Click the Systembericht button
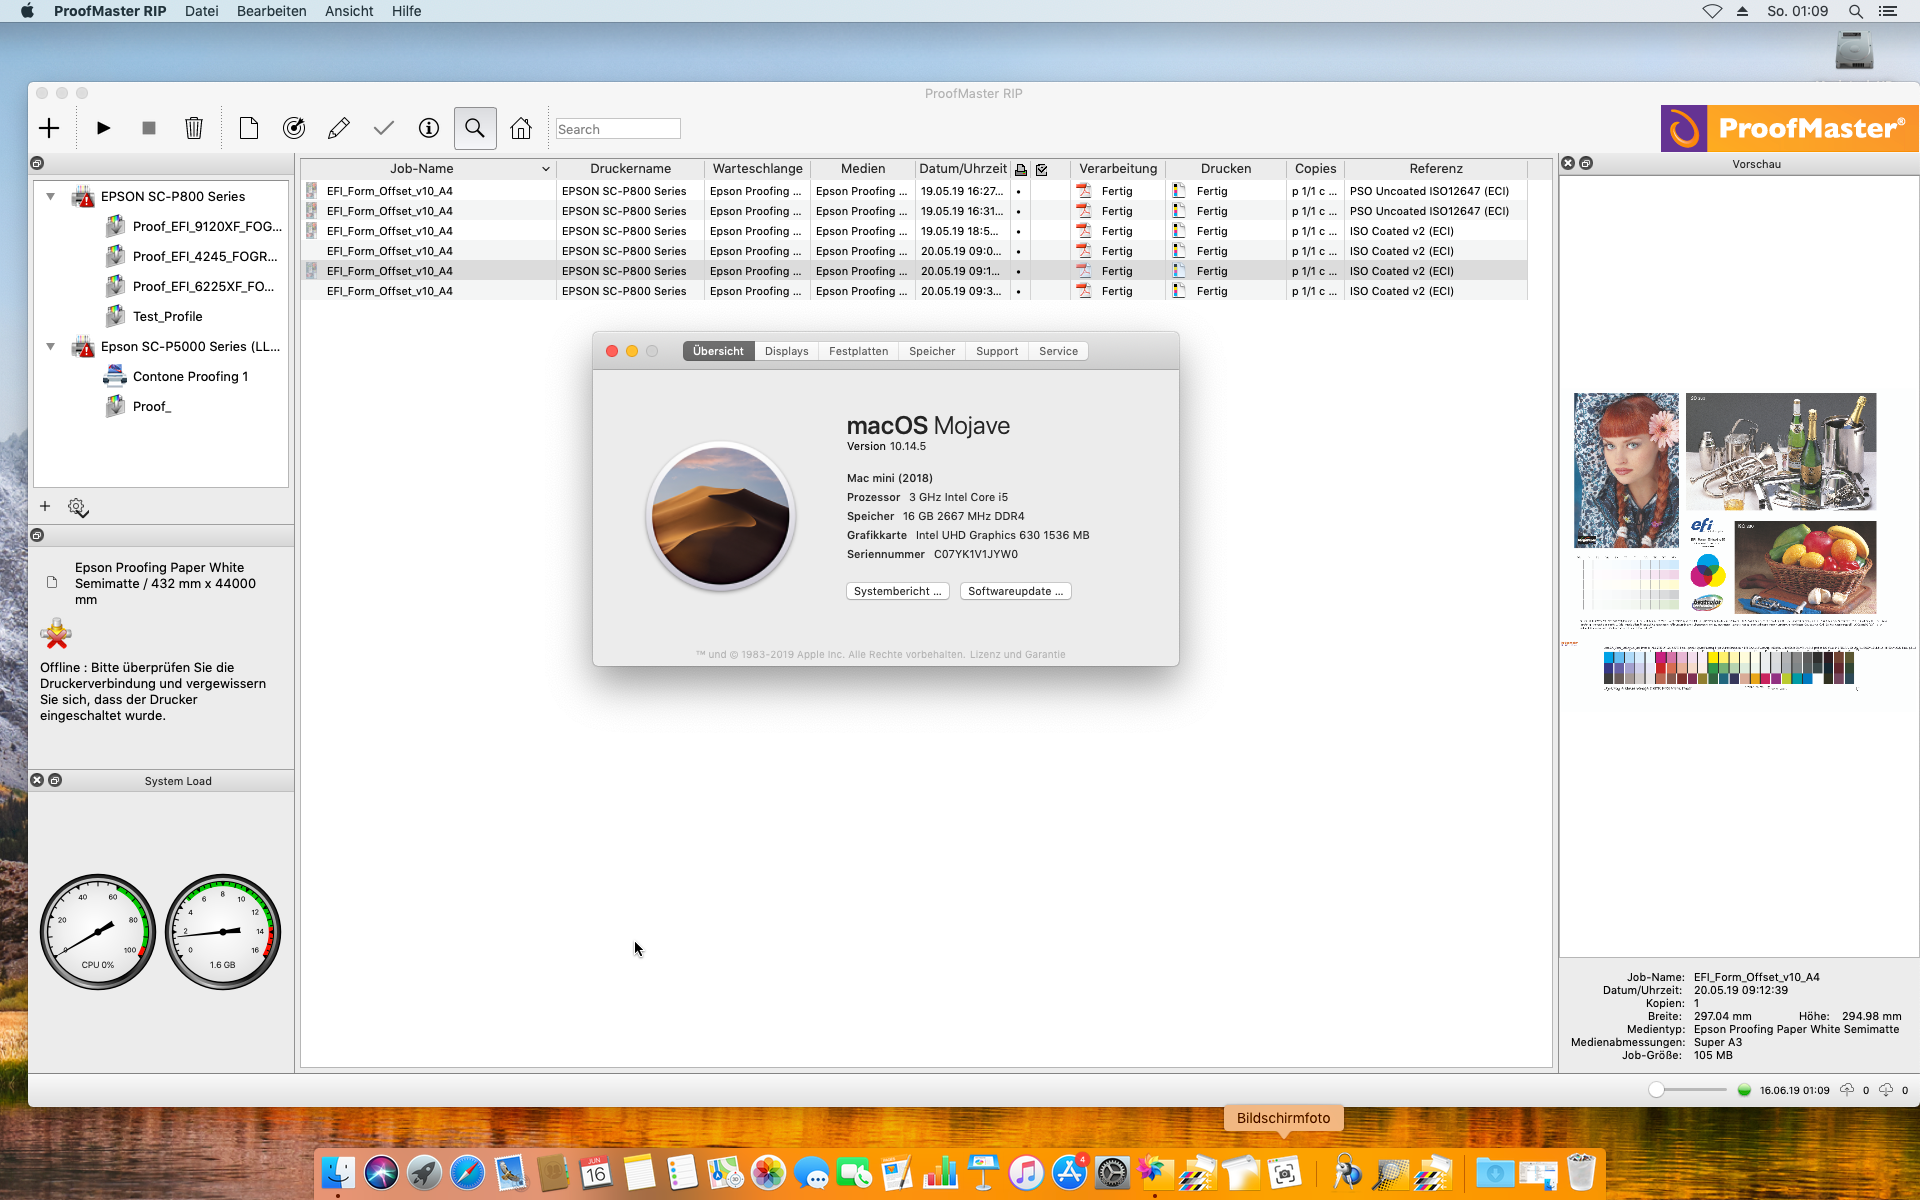Screen dimensions: 1920x1200 click(x=897, y=591)
